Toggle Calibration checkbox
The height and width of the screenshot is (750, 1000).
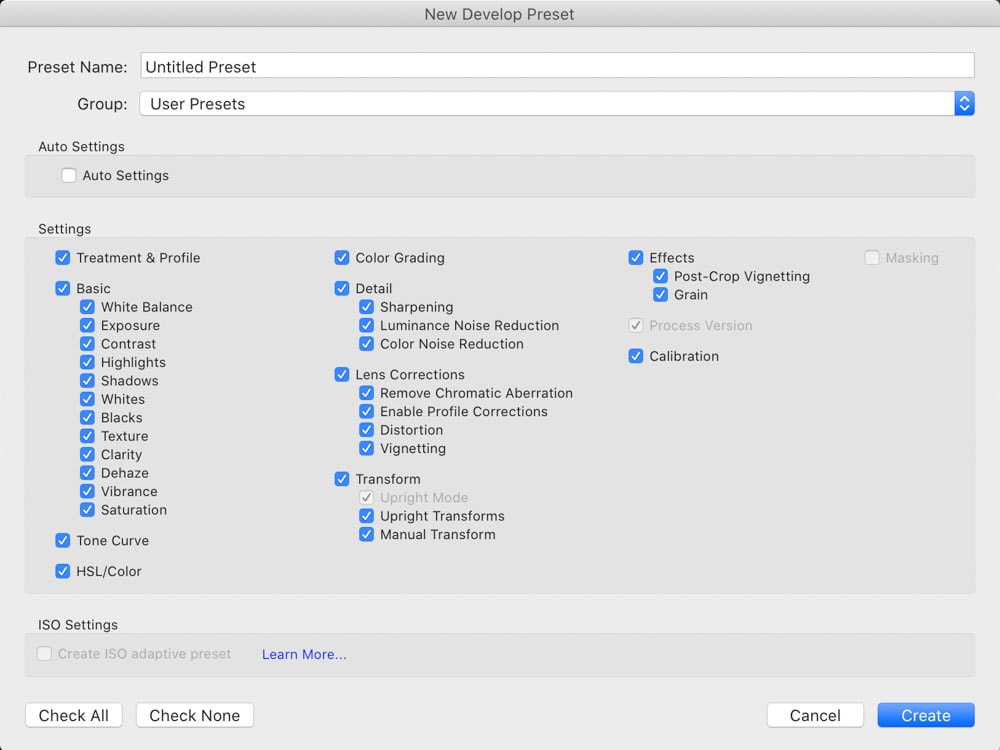pos(636,356)
